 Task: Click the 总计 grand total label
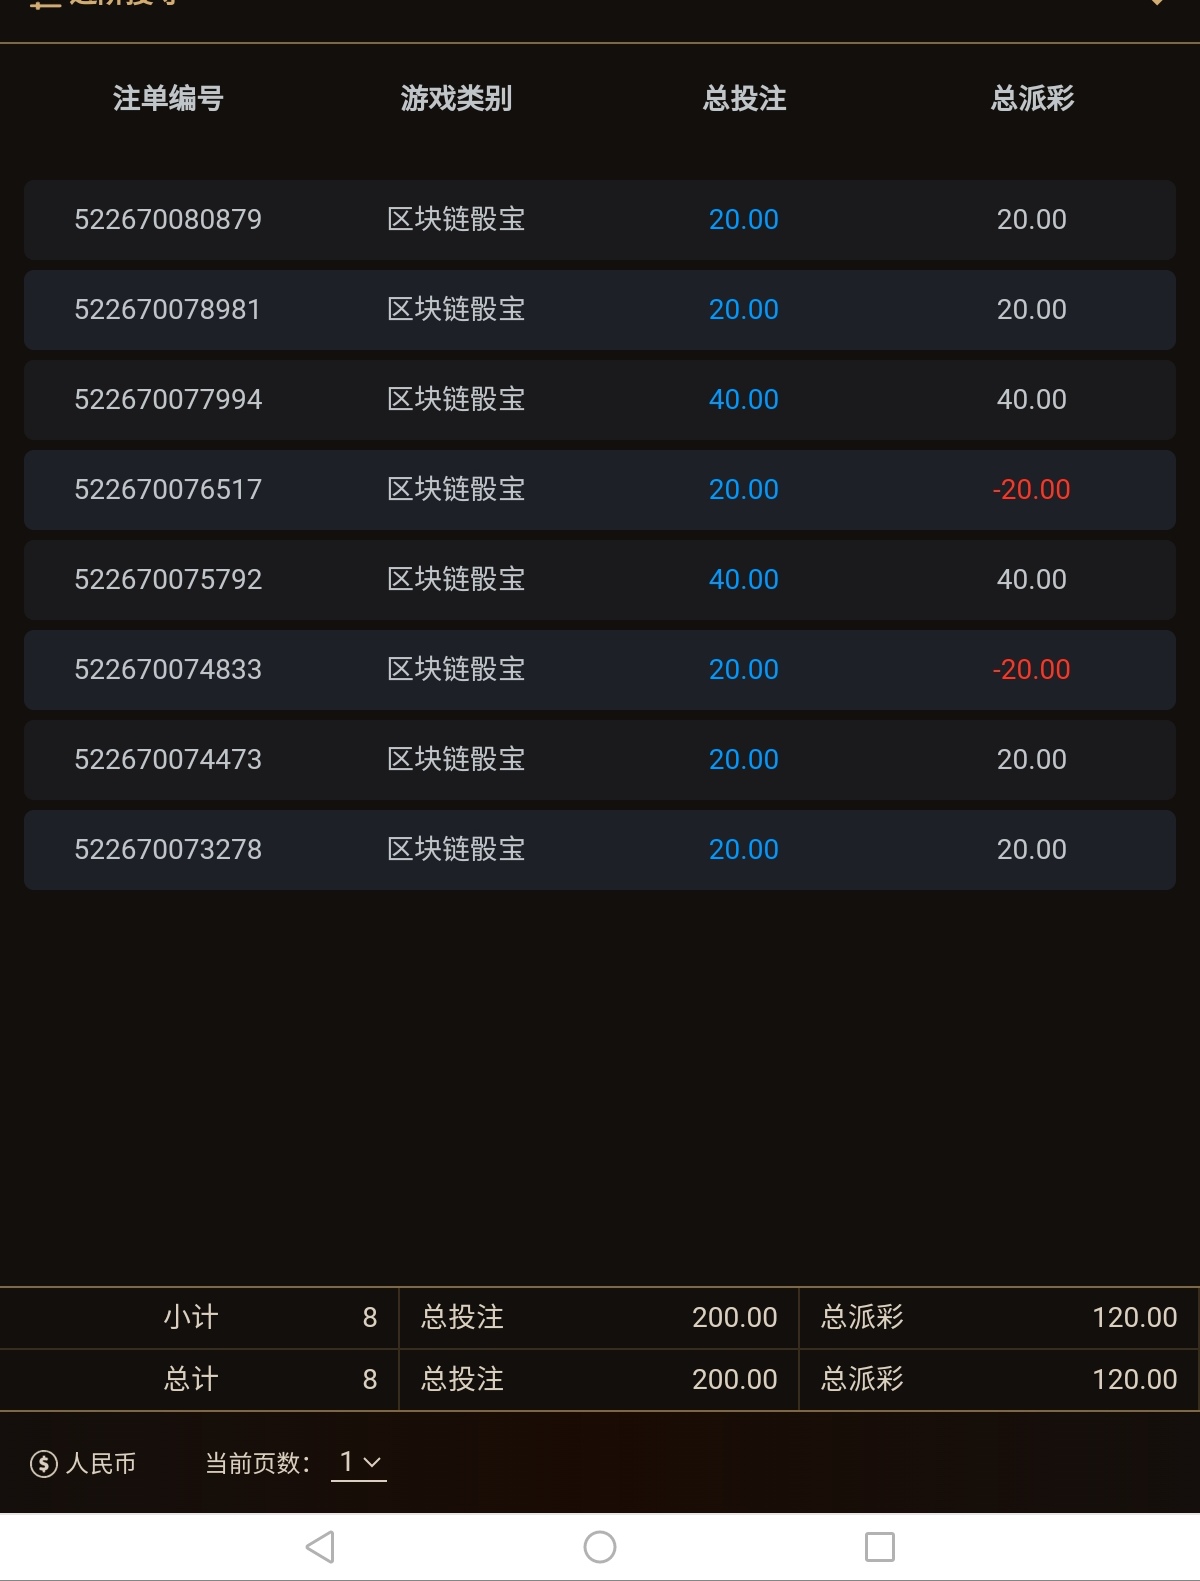pyautogui.click(x=190, y=1379)
